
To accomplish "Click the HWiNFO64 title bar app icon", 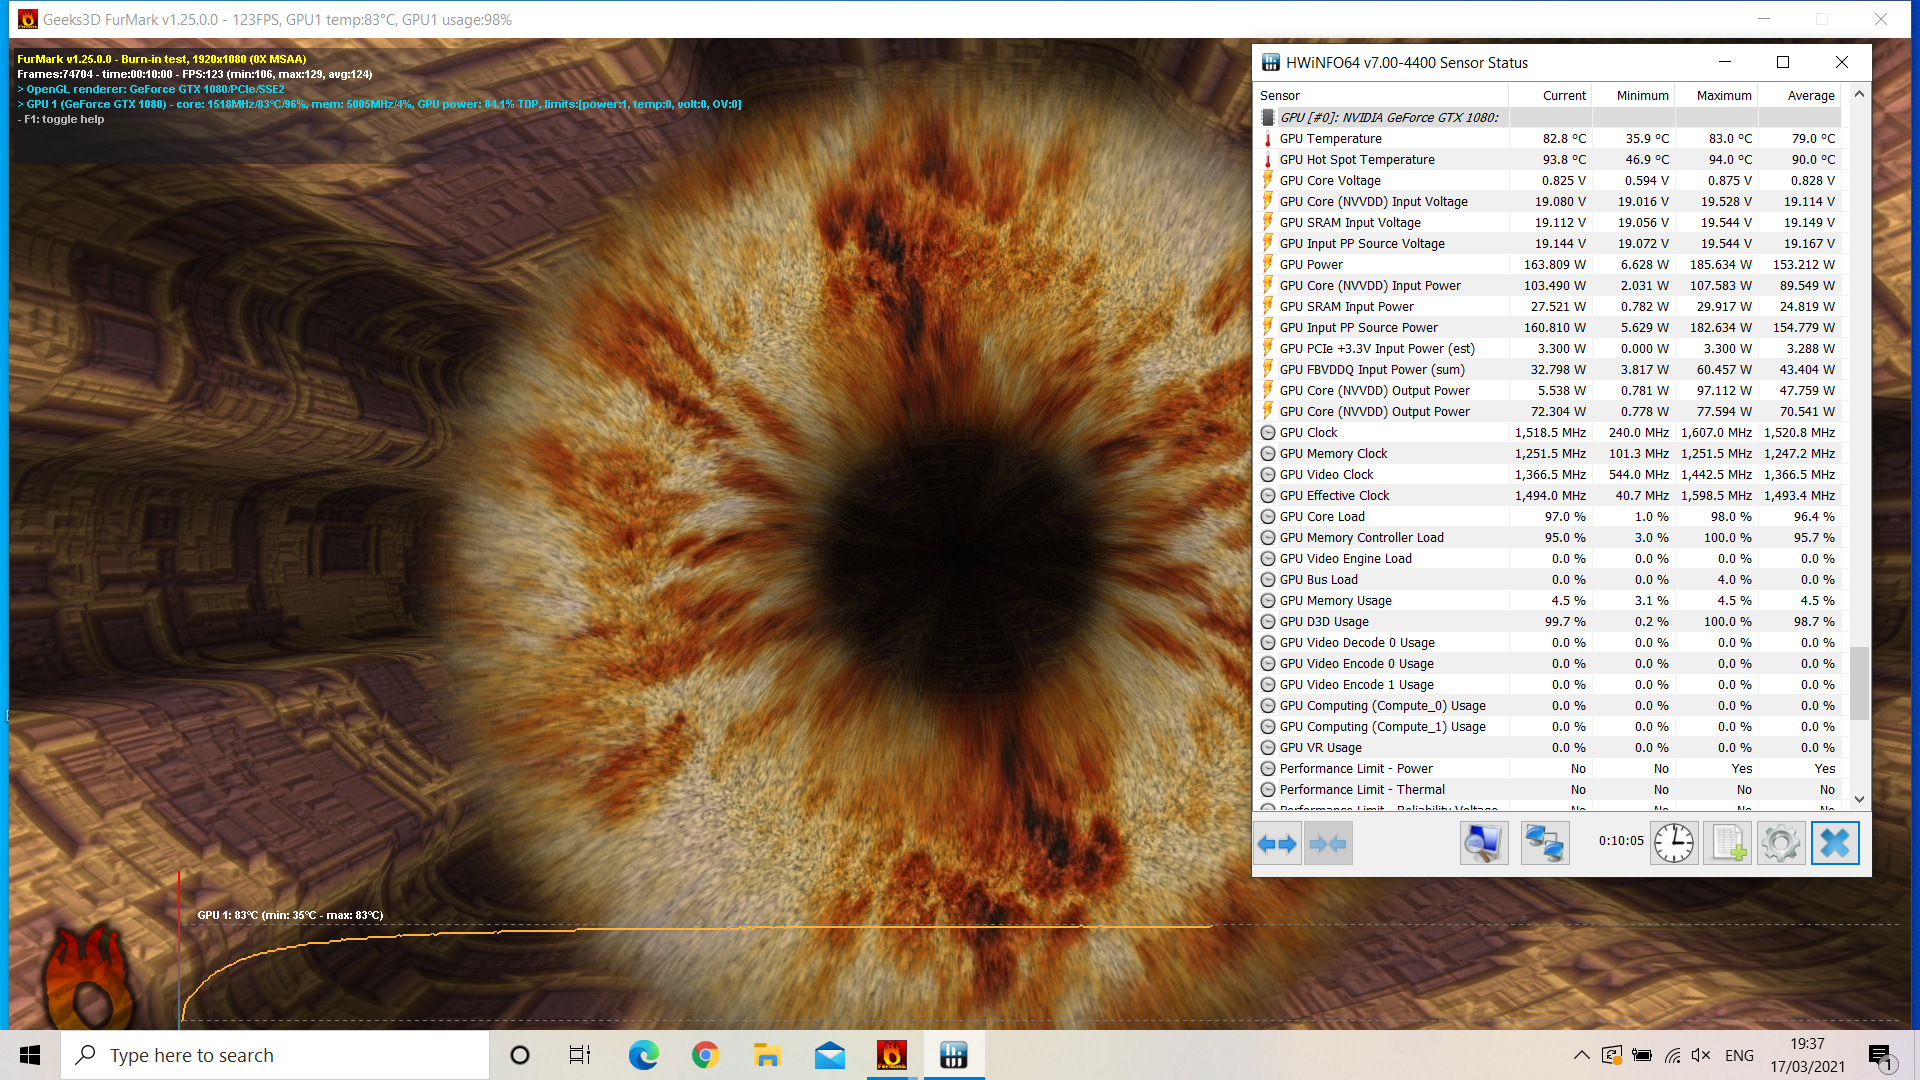I will tap(1270, 63).
